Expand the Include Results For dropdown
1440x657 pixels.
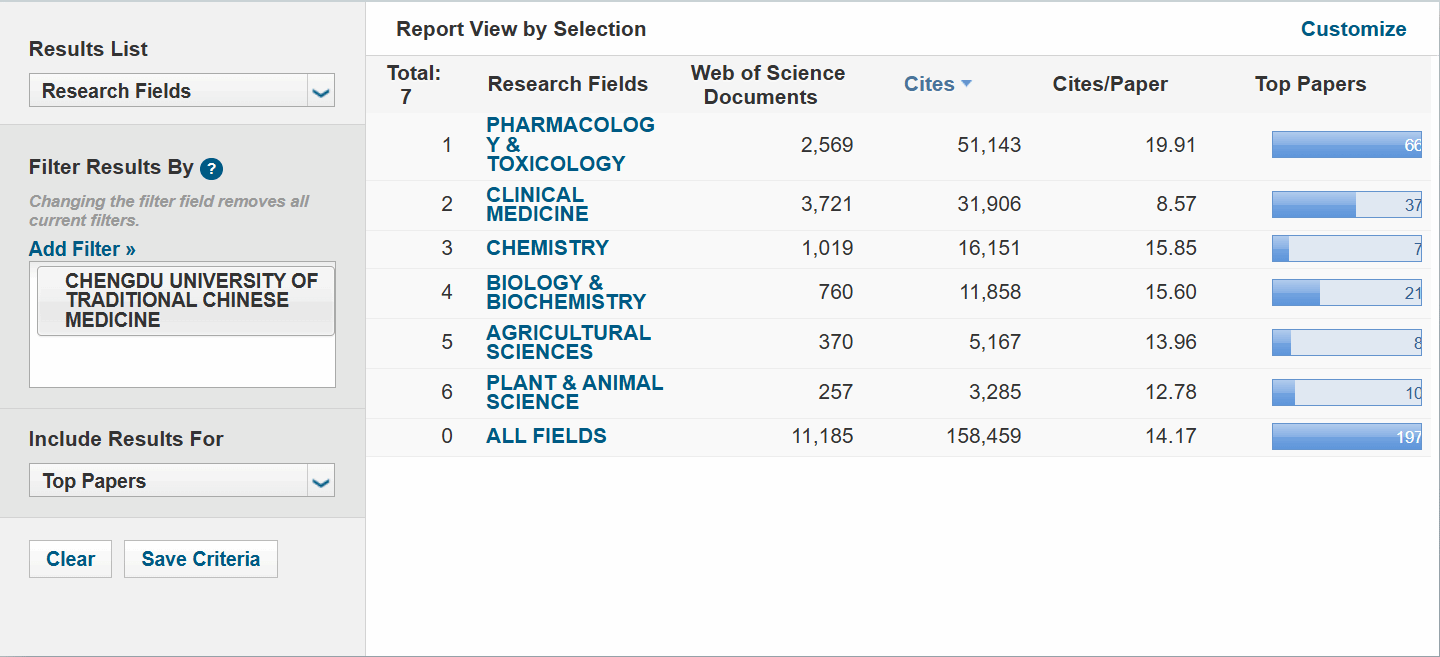tap(182, 481)
